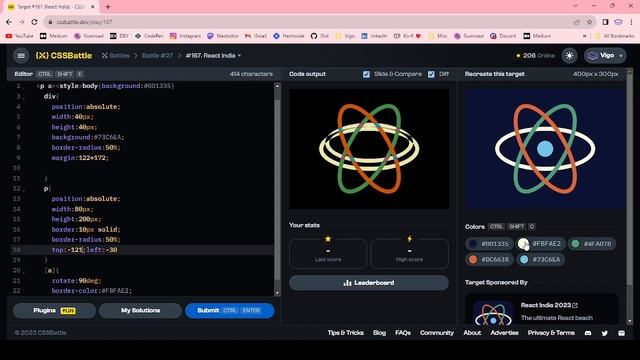The width and height of the screenshot is (640, 360).
Task: Copy color #FBFAE2 swatch
Action: point(541,244)
